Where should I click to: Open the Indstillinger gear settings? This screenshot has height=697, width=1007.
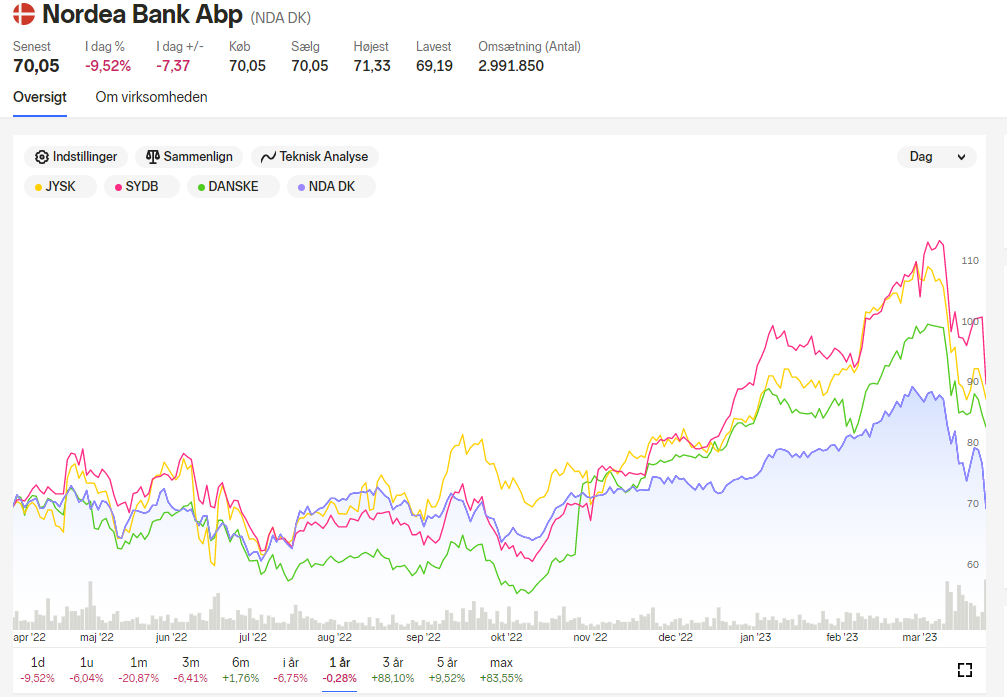coord(42,157)
